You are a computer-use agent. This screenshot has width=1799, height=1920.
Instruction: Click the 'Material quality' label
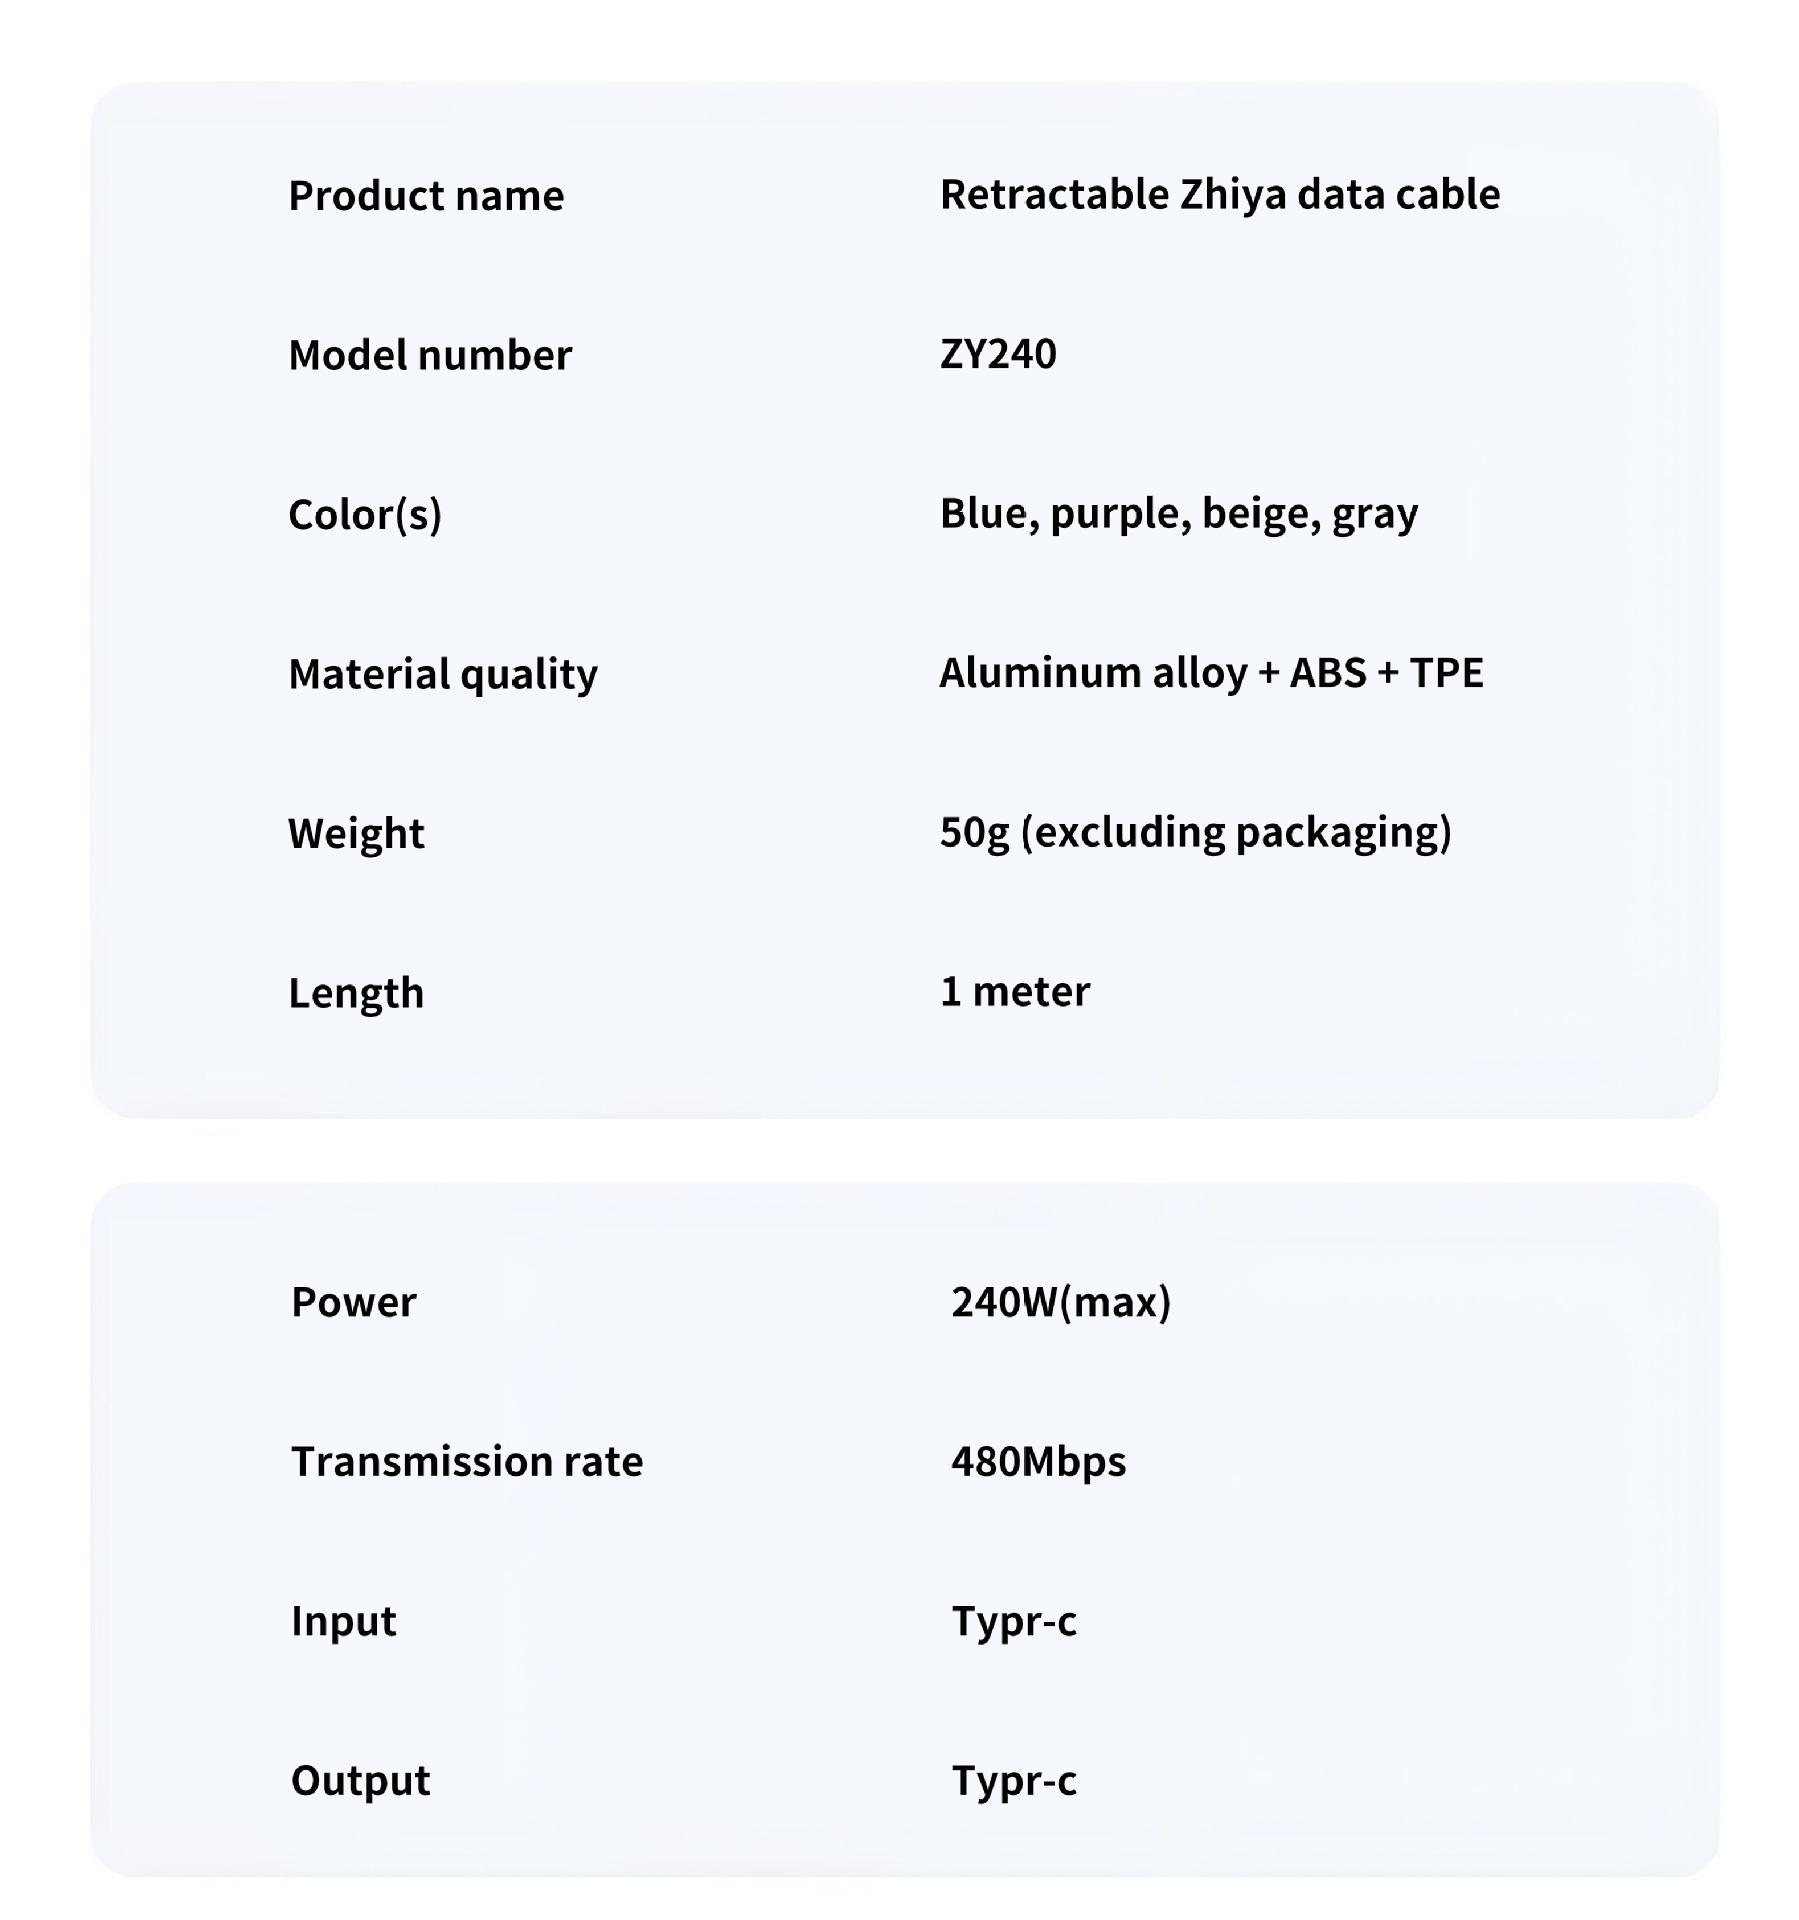pos(443,674)
